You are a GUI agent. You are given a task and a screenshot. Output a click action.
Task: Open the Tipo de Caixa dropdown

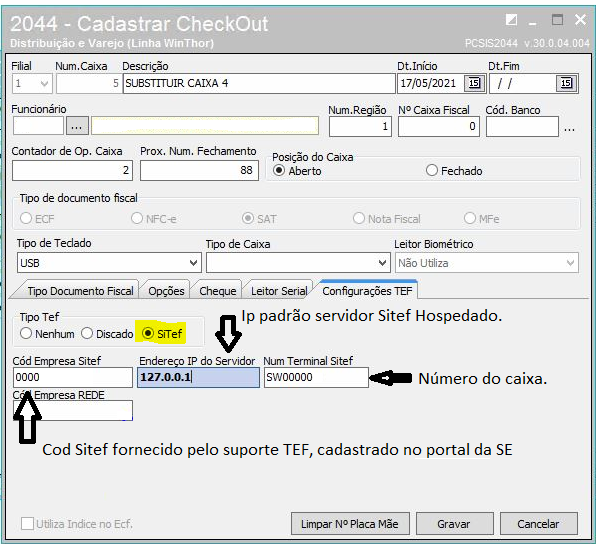(382, 263)
